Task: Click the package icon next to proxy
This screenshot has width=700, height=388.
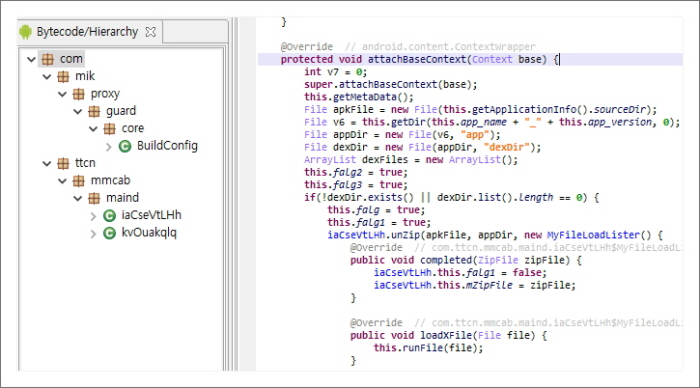Action: [79, 94]
